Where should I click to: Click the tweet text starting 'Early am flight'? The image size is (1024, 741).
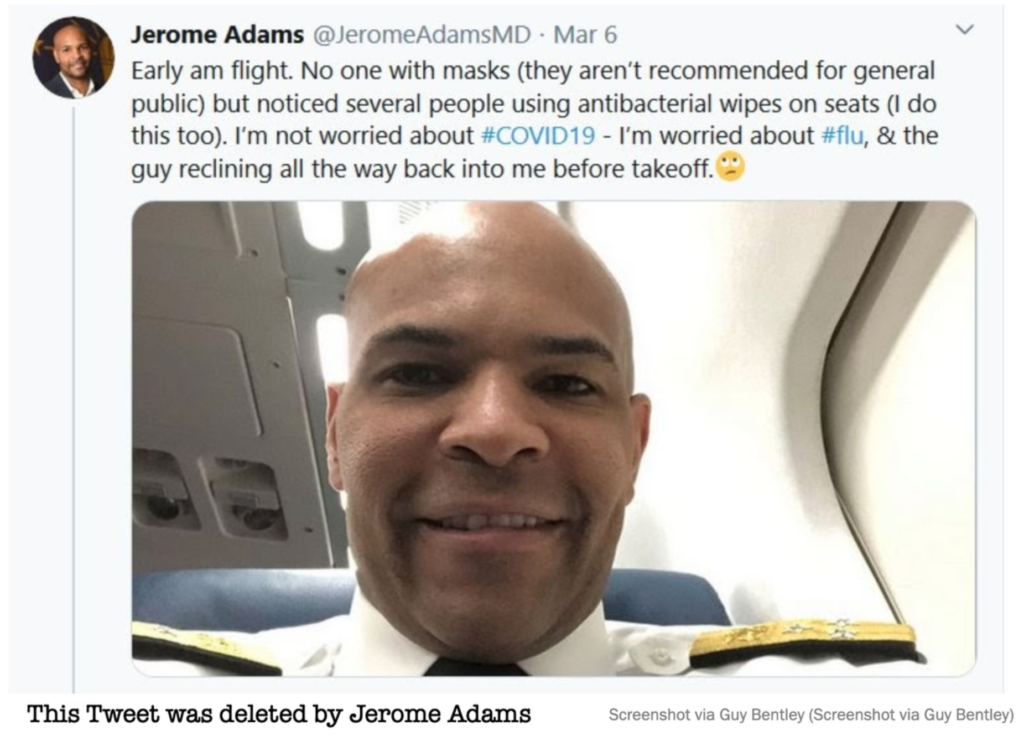click(x=534, y=119)
